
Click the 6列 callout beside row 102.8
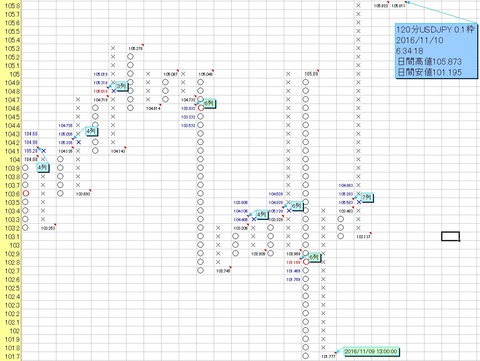point(314,257)
